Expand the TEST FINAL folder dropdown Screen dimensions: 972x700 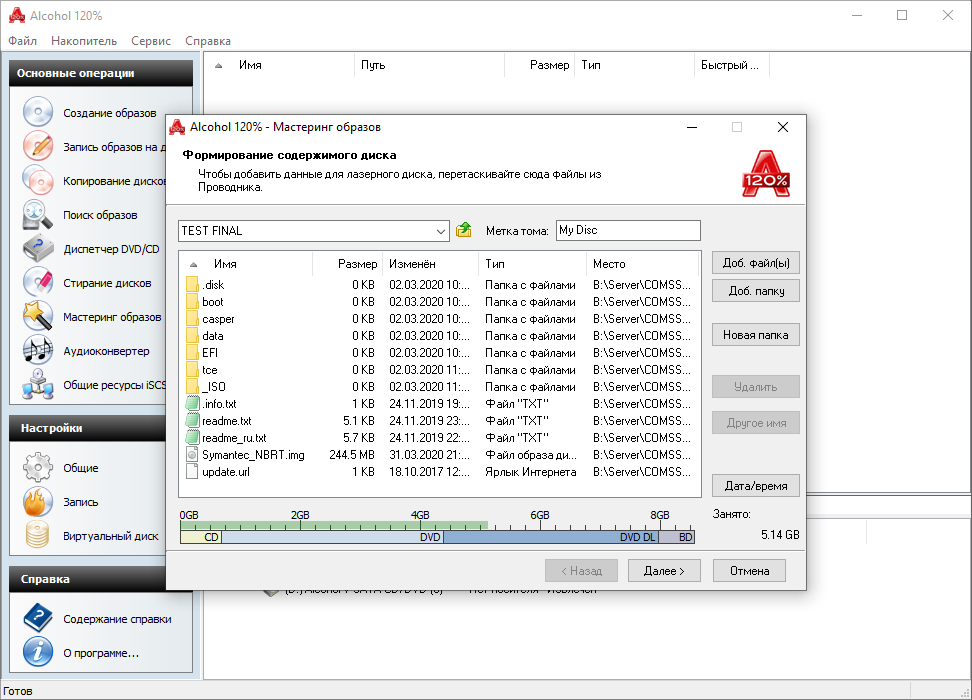(x=441, y=231)
